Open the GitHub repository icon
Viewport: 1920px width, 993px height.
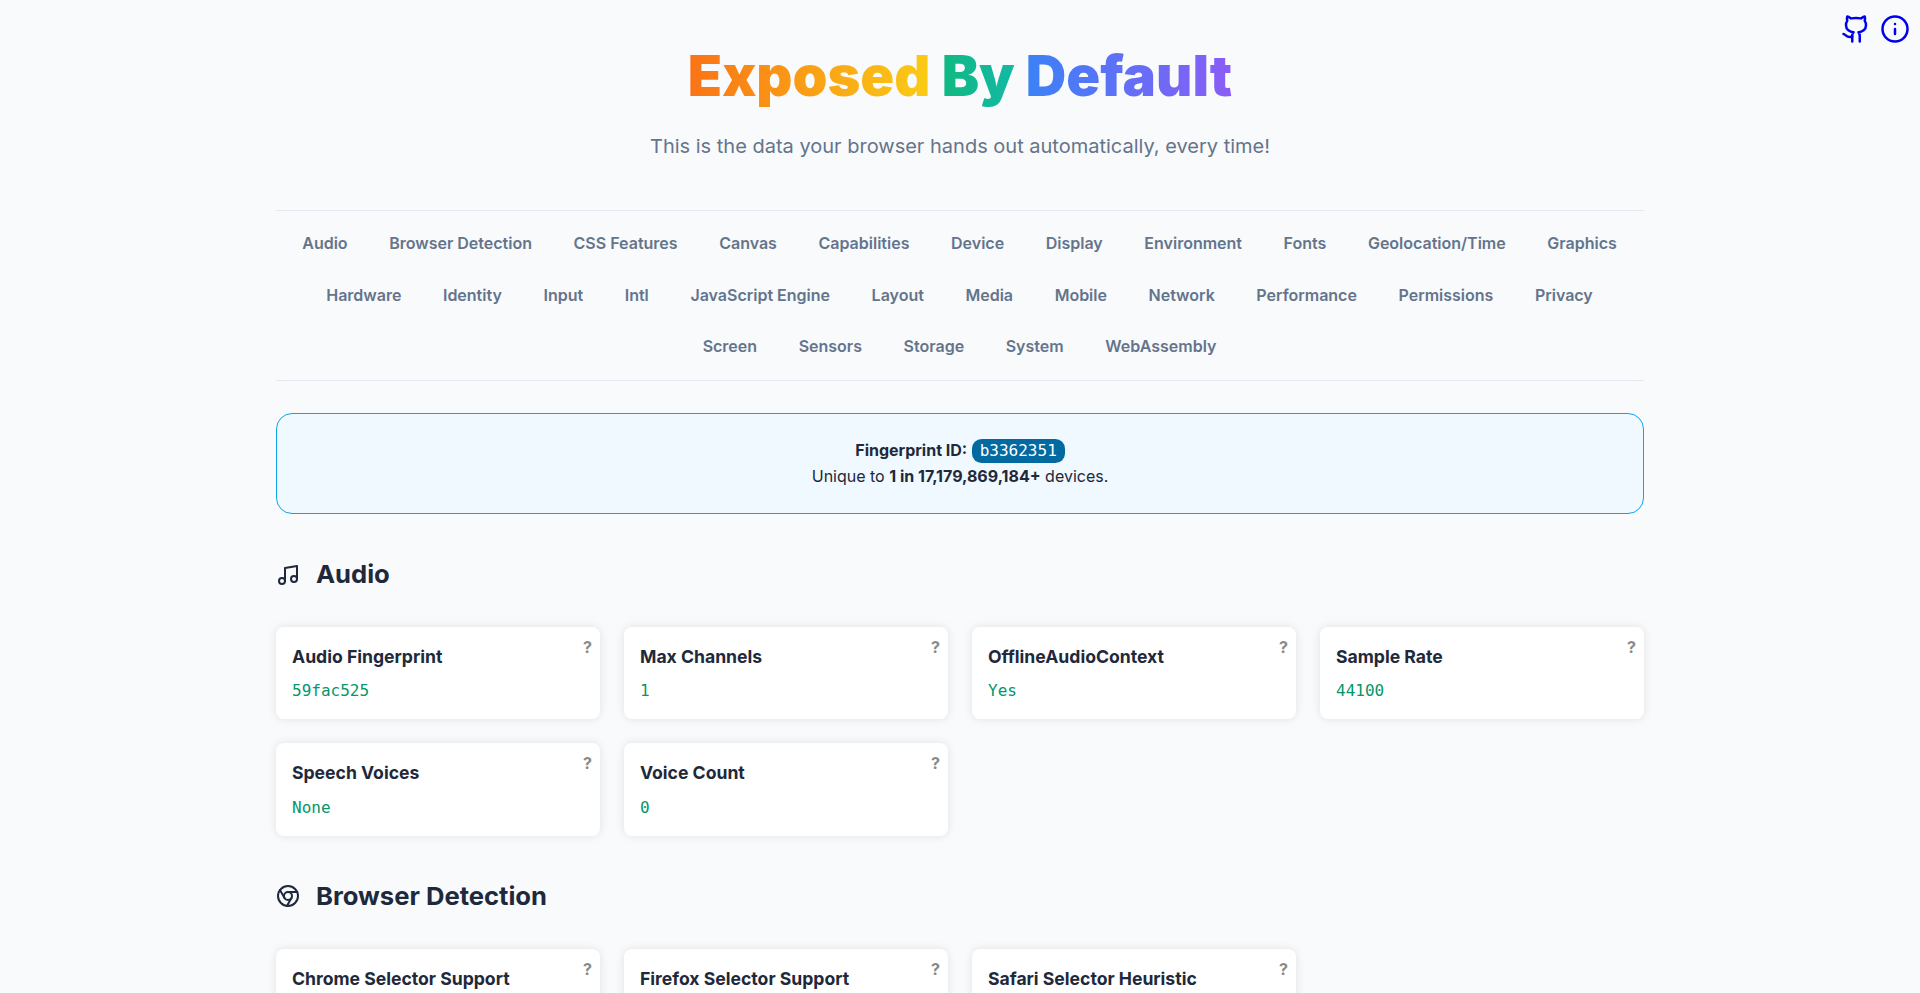coord(1854,29)
